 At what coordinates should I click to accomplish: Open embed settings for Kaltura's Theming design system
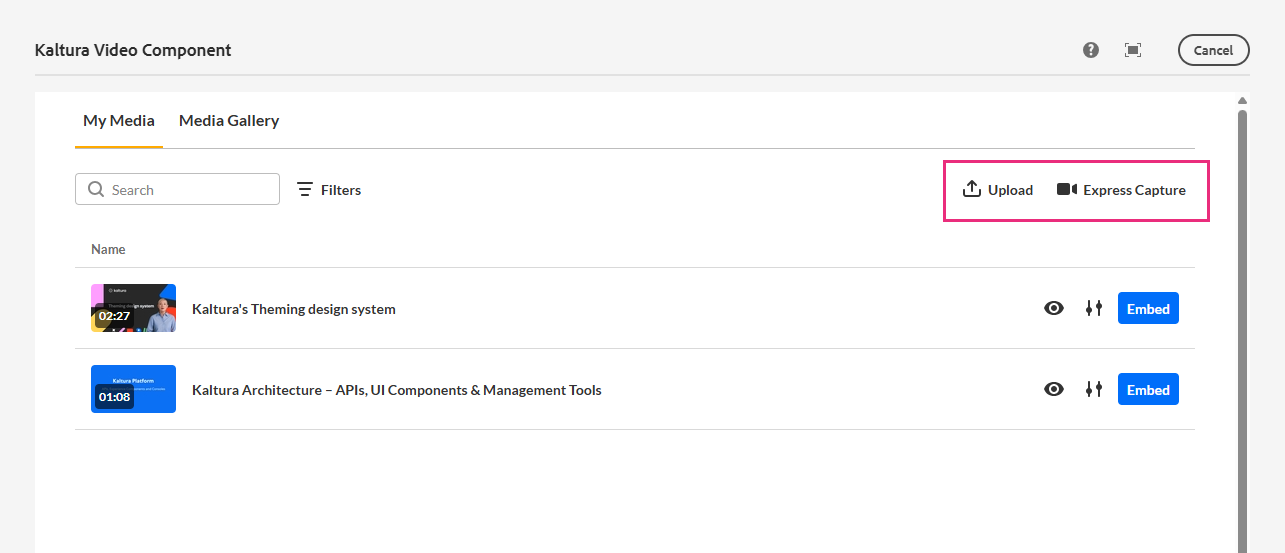(1094, 309)
